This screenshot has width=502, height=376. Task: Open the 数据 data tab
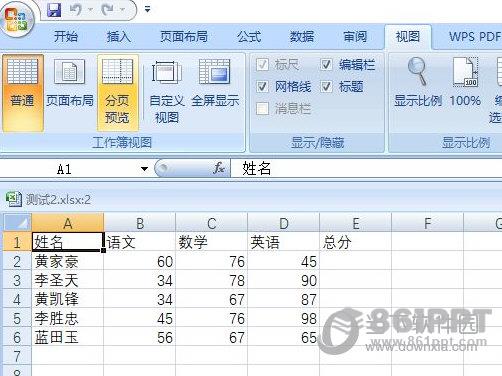(x=302, y=36)
